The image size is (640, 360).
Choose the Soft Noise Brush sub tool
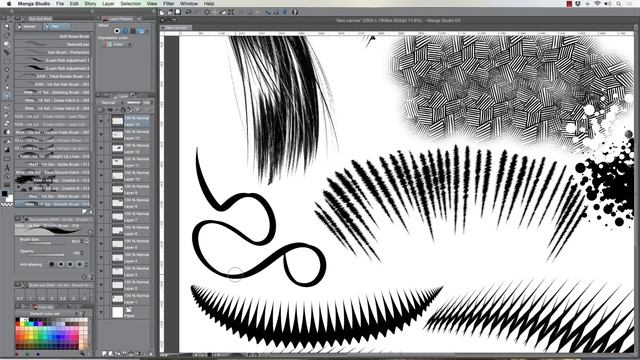pyautogui.click(x=52, y=36)
